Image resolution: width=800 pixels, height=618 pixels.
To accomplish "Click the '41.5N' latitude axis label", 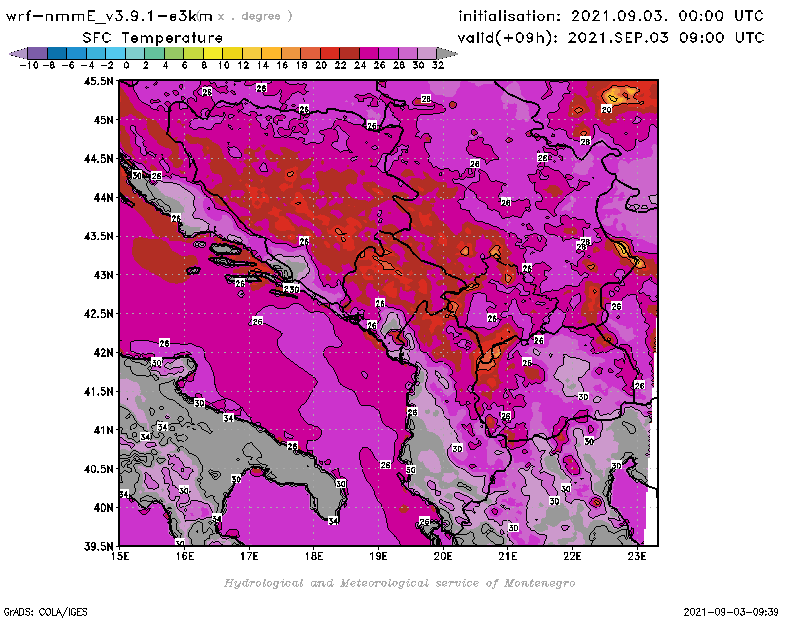I will (x=98, y=391).
